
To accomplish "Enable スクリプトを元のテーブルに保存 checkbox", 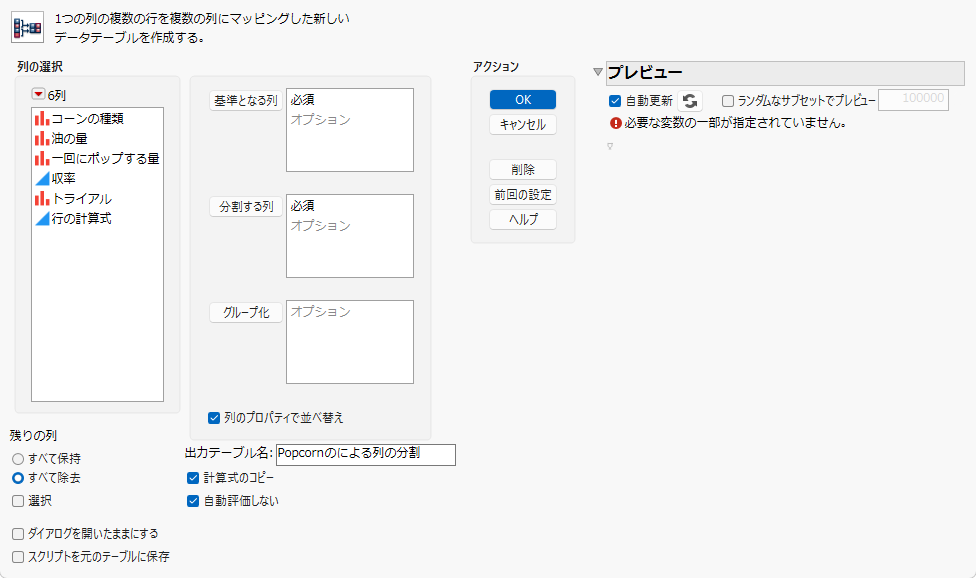I will [18, 557].
